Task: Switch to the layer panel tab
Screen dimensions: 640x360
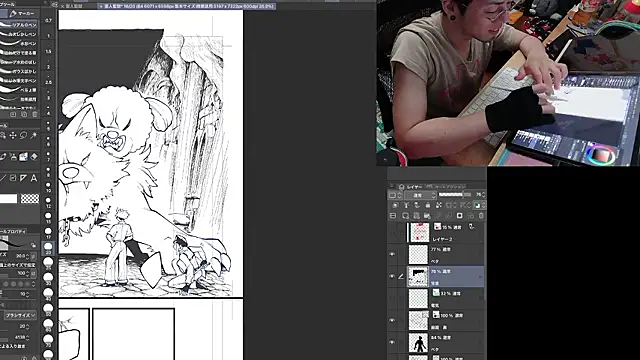Action: (411, 187)
